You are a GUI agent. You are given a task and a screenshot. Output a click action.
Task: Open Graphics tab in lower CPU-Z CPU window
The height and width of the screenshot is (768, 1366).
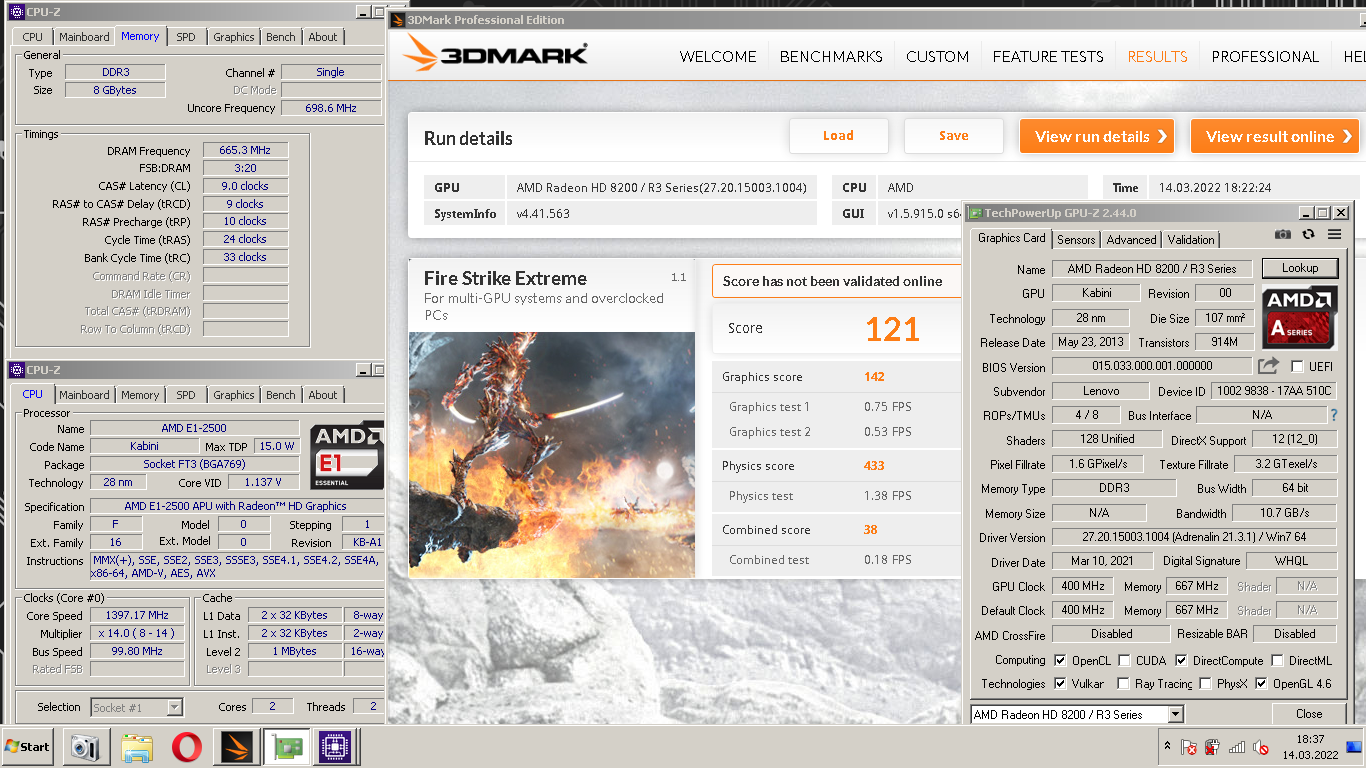234,395
